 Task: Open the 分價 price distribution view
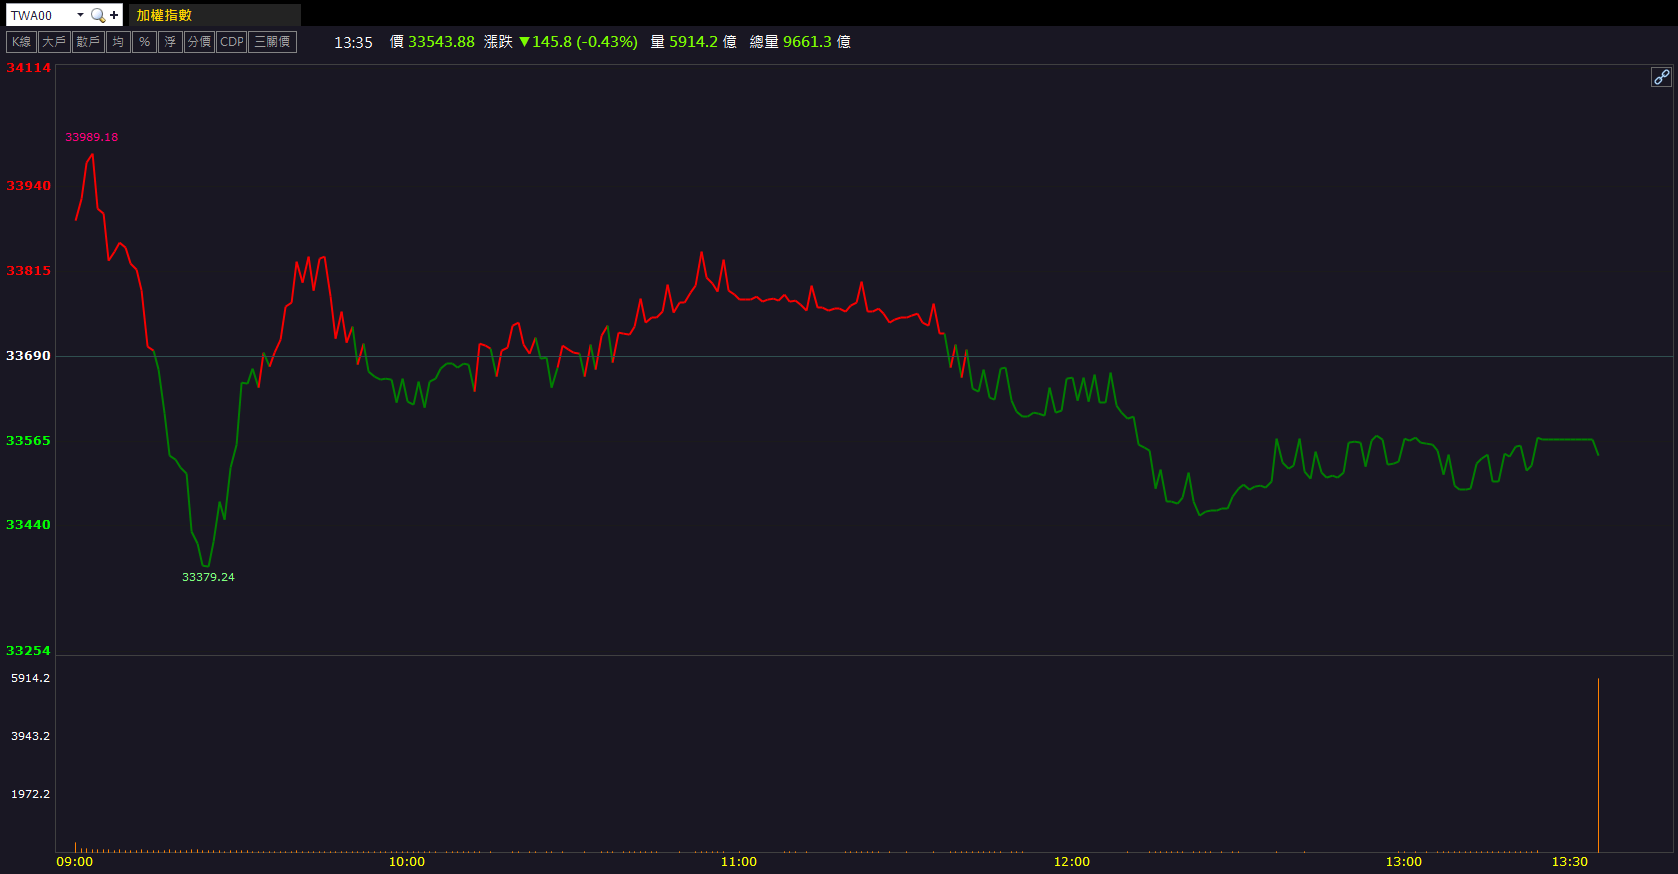tap(199, 42)
